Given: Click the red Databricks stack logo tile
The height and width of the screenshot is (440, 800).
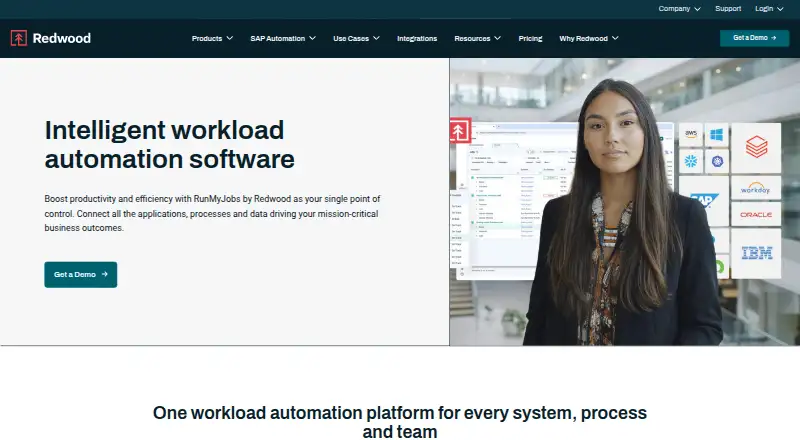Looking at the screenshot, I should click(x=756, y=148).
